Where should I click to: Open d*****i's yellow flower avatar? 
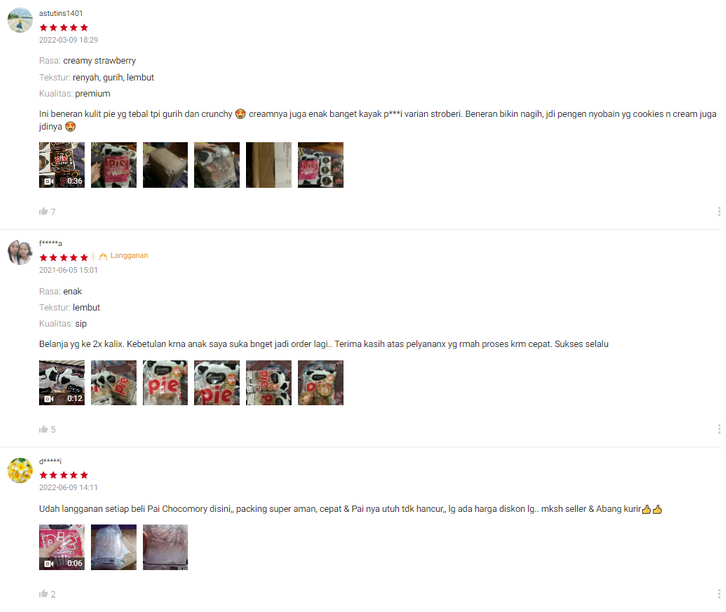(20, 470)
